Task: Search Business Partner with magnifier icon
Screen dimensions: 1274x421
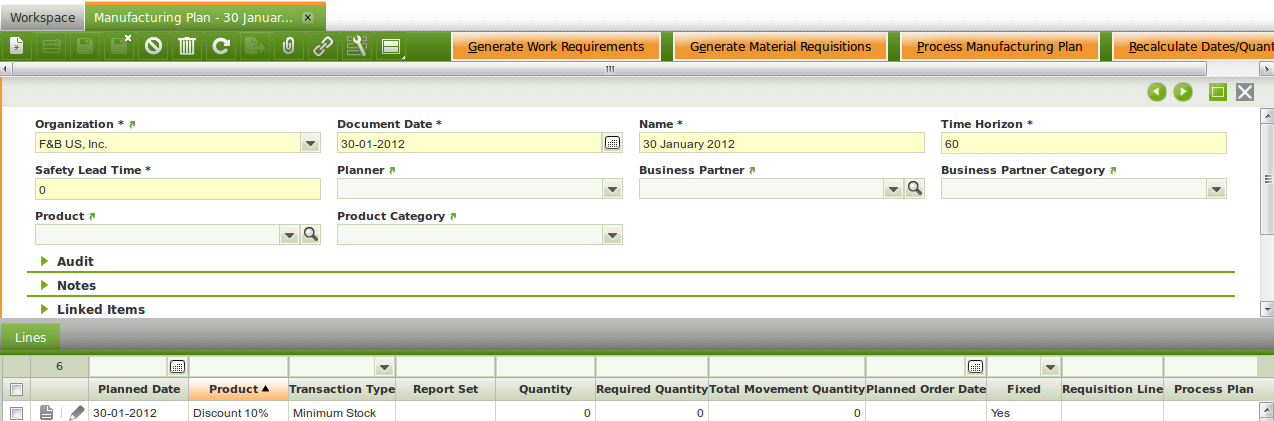Action: click(914, 189)
